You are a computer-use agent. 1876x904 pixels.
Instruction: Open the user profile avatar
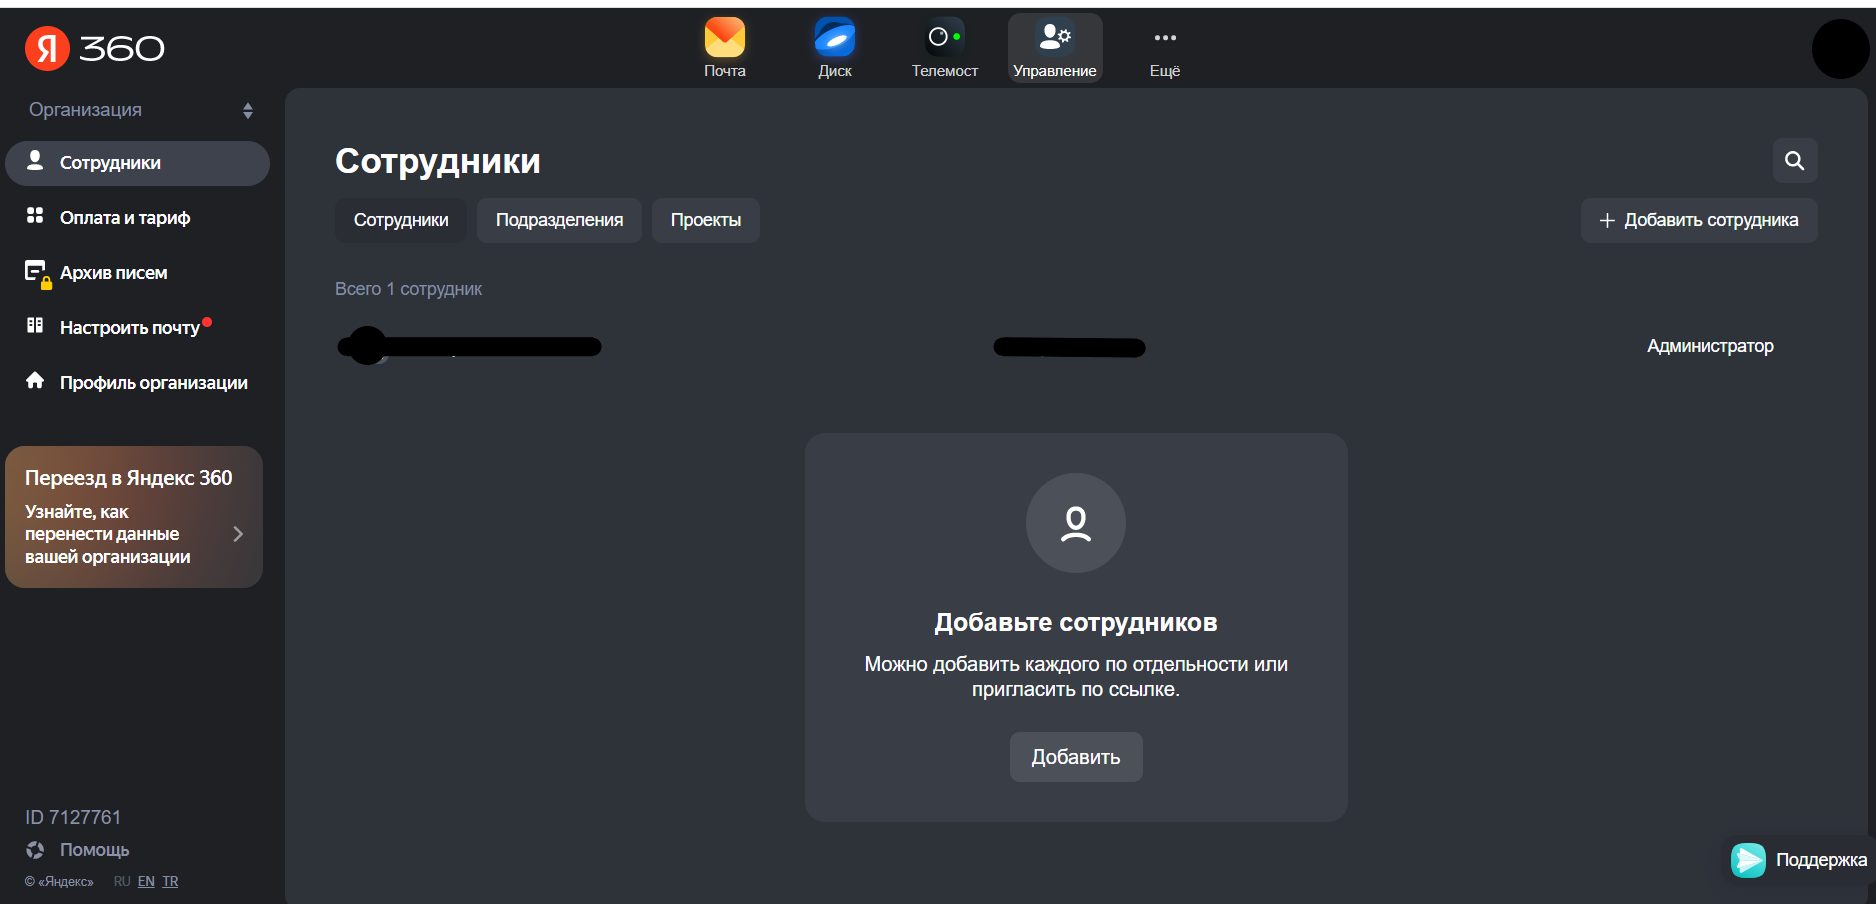pyautogui.click(x=1840, y=48)
